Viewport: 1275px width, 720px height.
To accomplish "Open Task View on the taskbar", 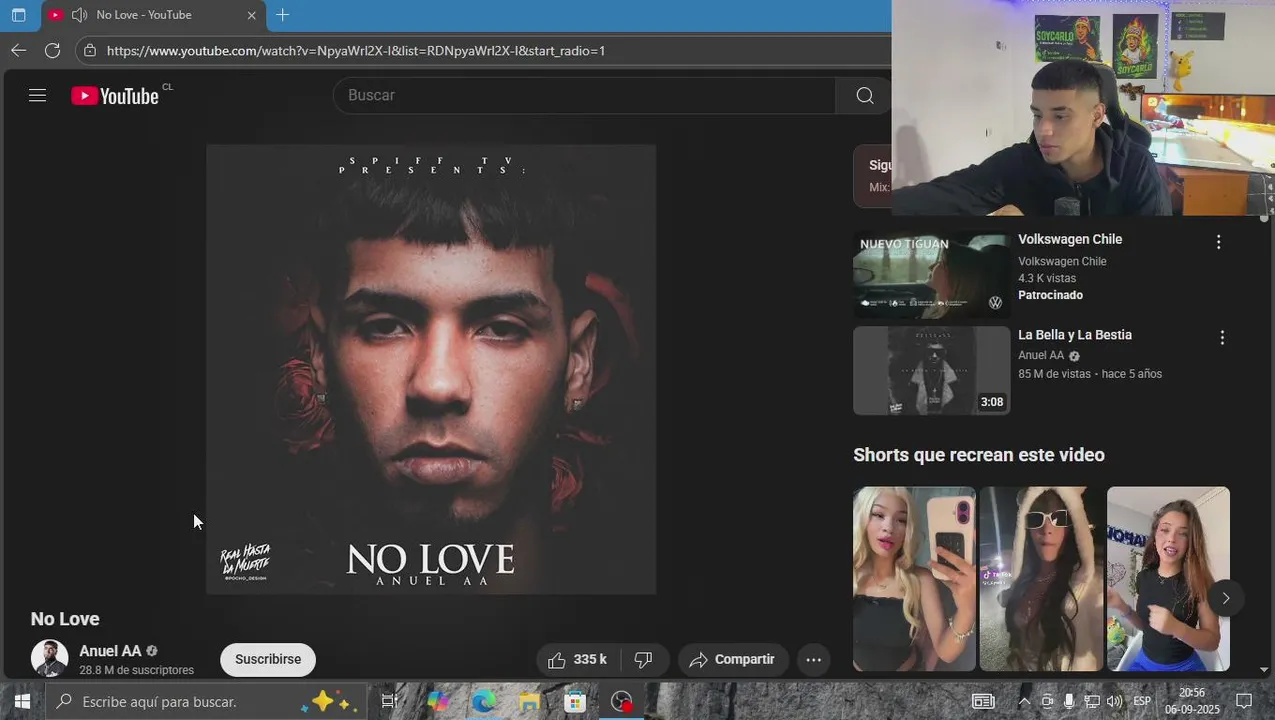I will [x=390, y=702].
